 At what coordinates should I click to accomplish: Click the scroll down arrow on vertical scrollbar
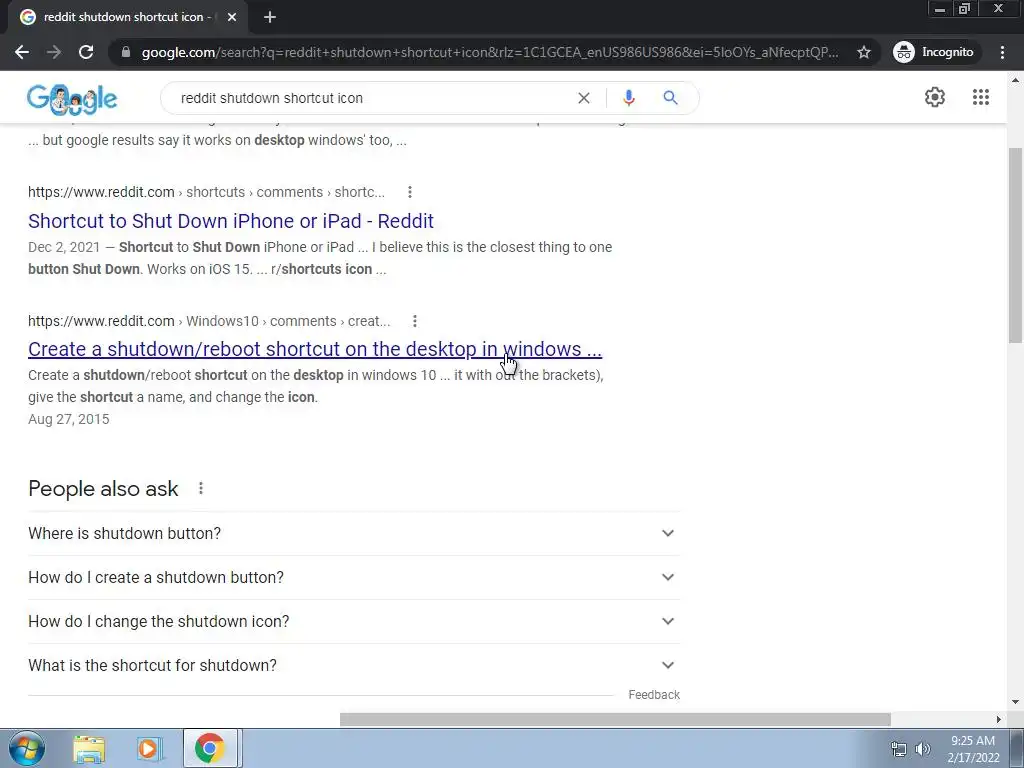[1015, 703]
